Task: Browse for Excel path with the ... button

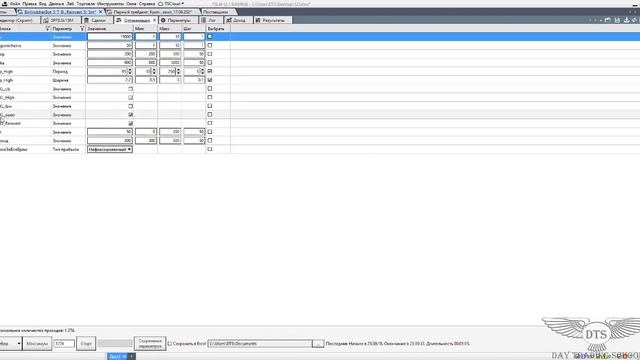Action: pyautogui.click(x=318, y=344)
